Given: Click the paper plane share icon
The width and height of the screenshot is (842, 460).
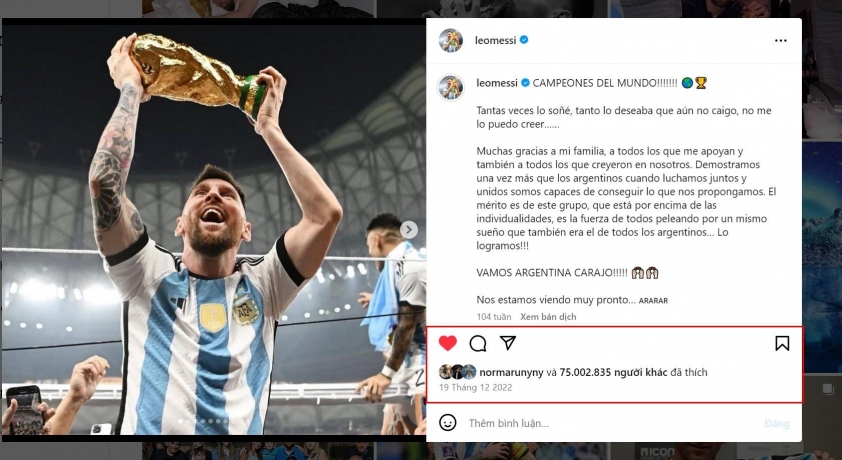Looking at the screenshot, I should tap(508, 343).
